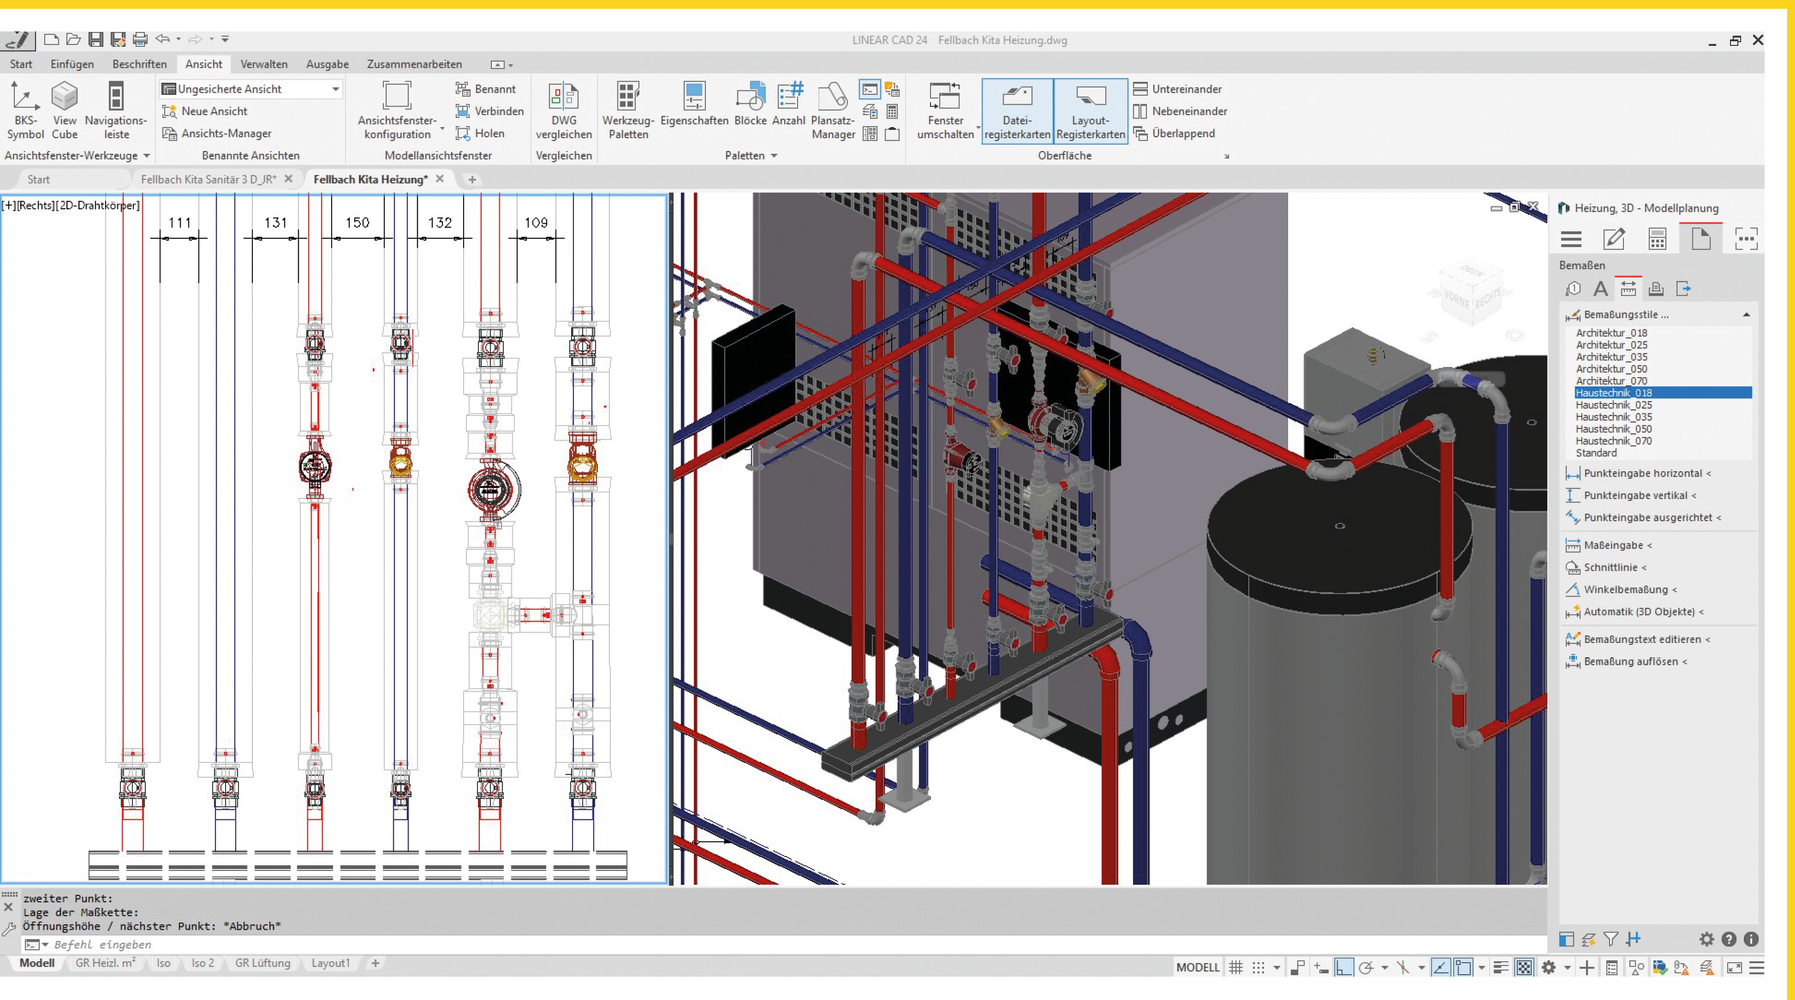Open the Ungesicherte Ansicht dropdown
The image size is (1795, 1000).
click(335, 89)
